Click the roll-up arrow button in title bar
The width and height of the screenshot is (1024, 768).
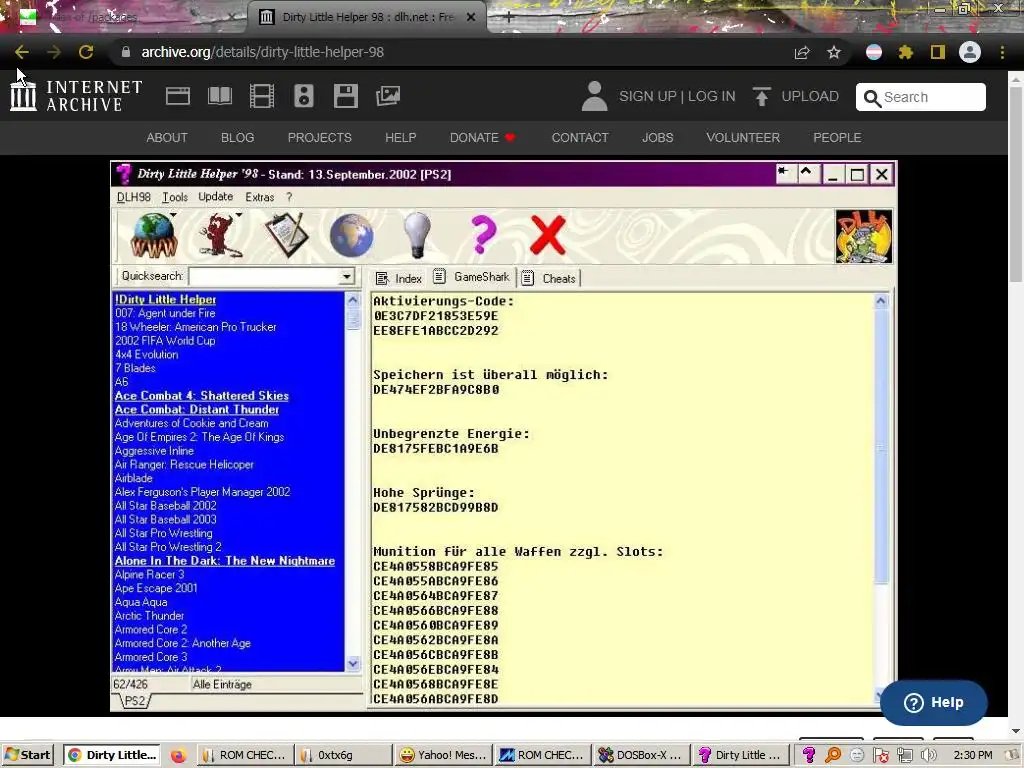(x=806, y=174)
